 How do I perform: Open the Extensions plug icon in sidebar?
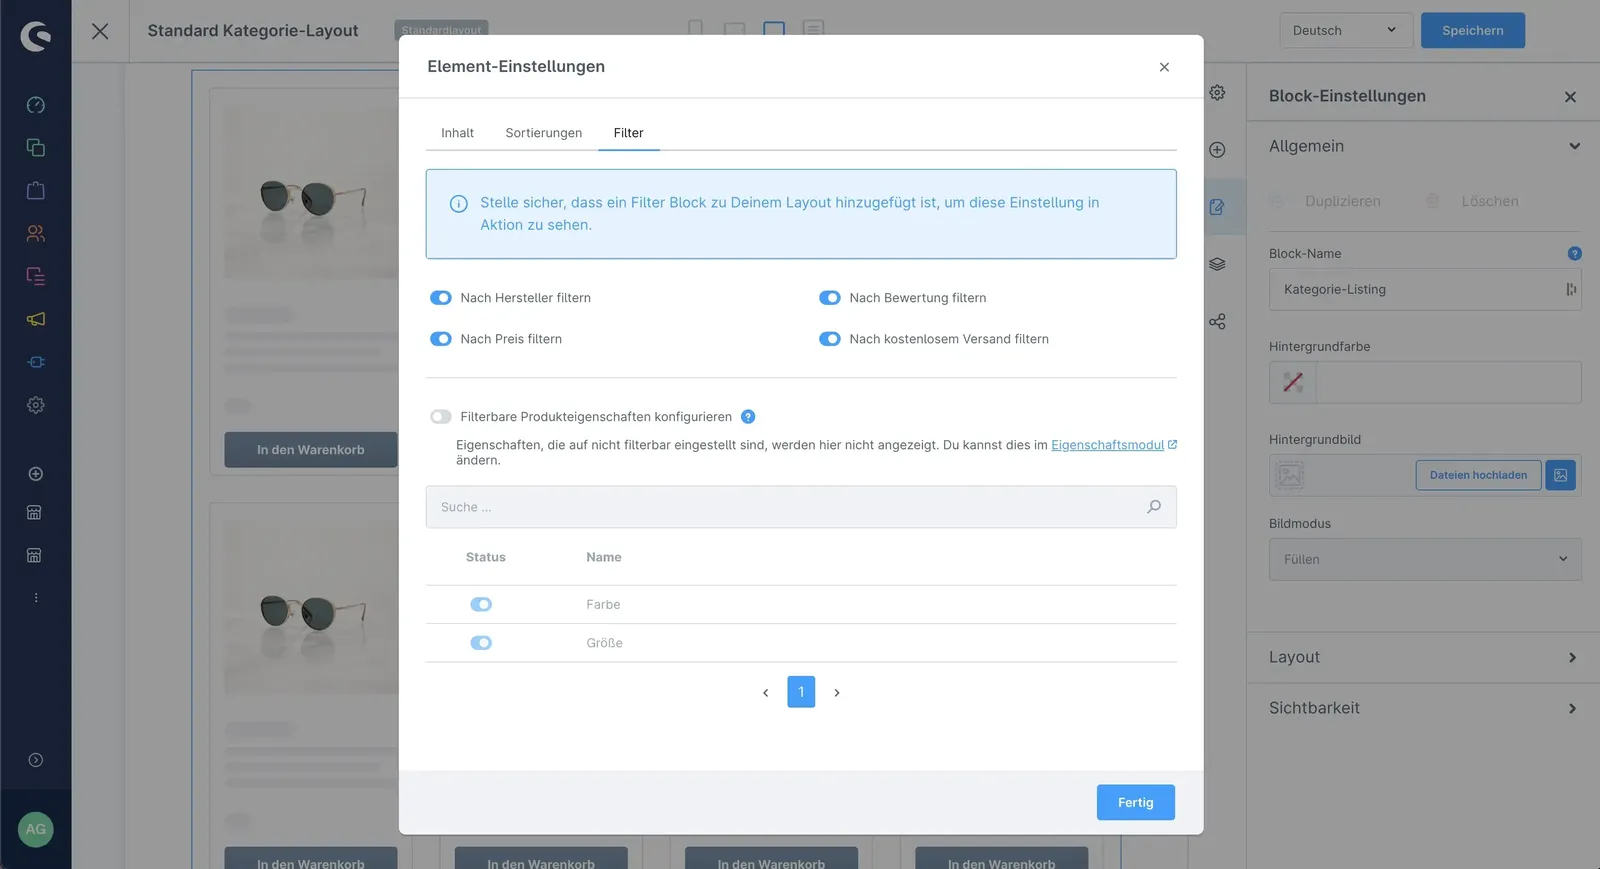point(36,362)
